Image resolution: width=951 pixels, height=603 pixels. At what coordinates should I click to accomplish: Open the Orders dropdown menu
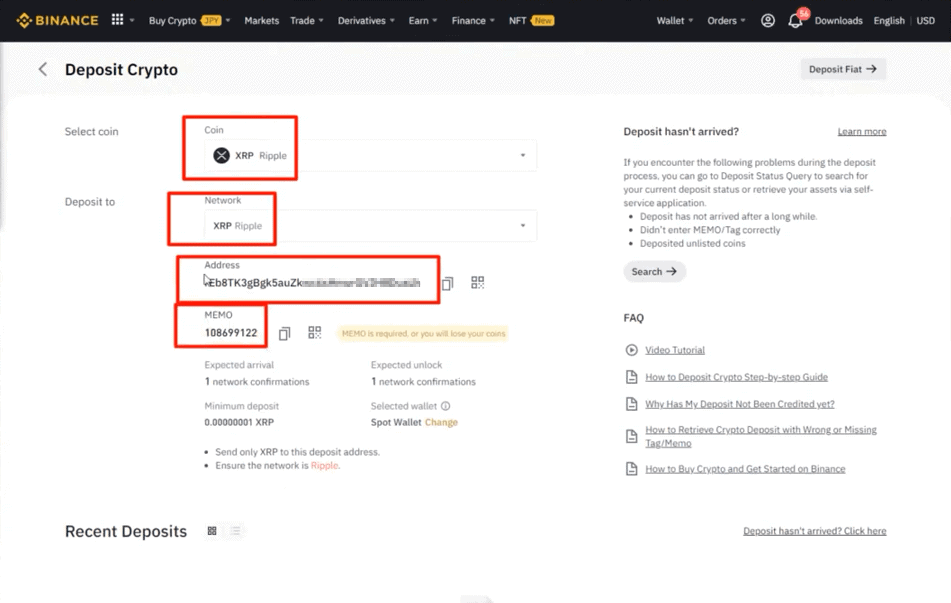pos(726,21)
